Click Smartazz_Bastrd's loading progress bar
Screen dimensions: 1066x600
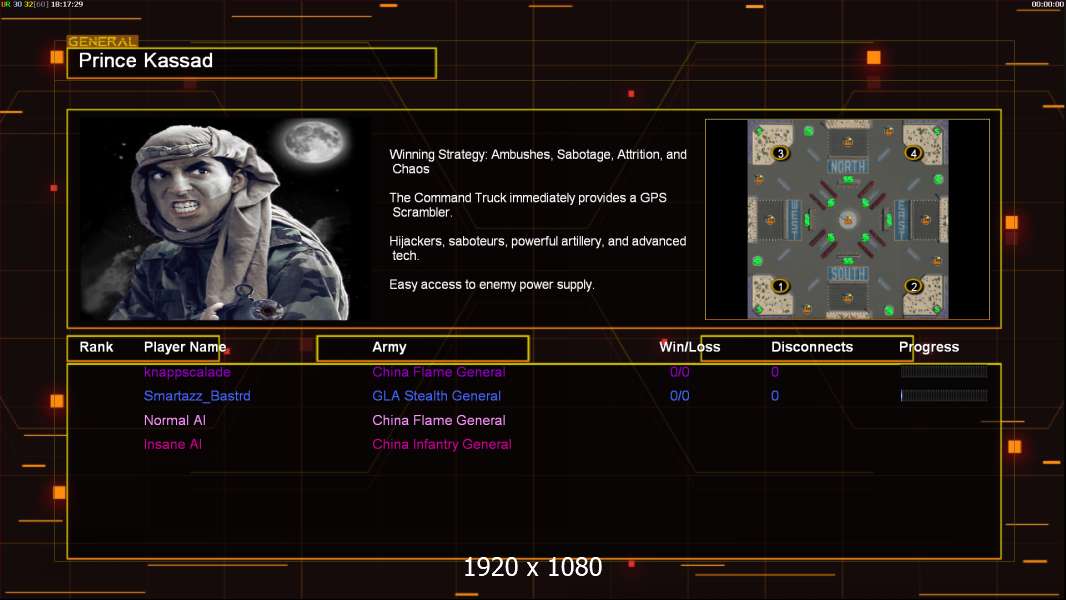pyautogui.click(x=944, y=395)
